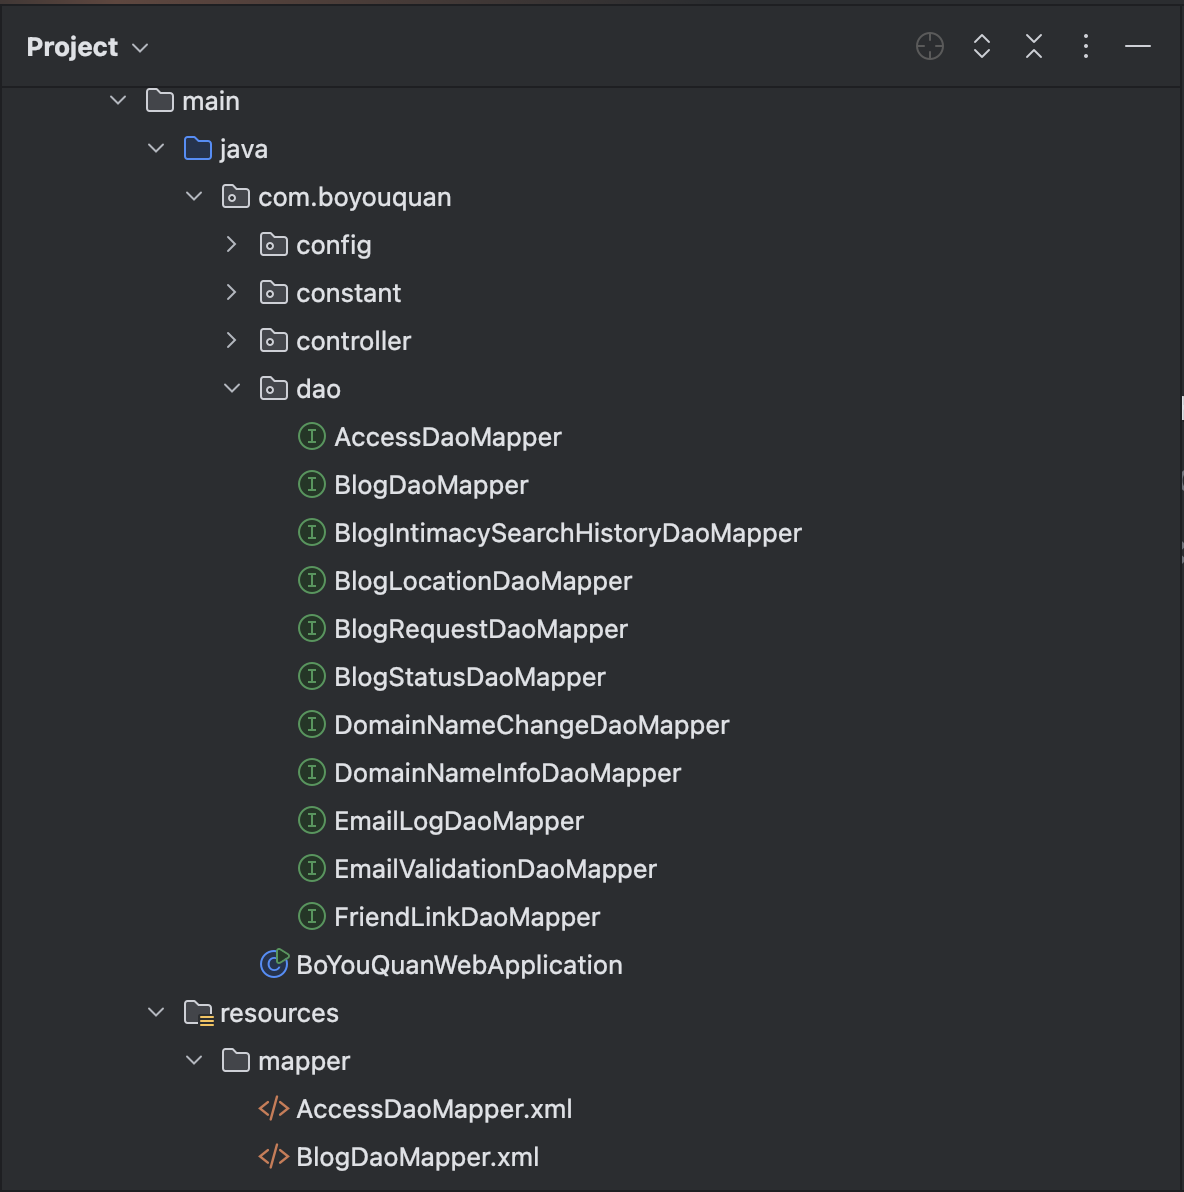This screenshot has height=1192, width=1184.
Task: Collapse the mapper folder
Action: pos(194,1060)
